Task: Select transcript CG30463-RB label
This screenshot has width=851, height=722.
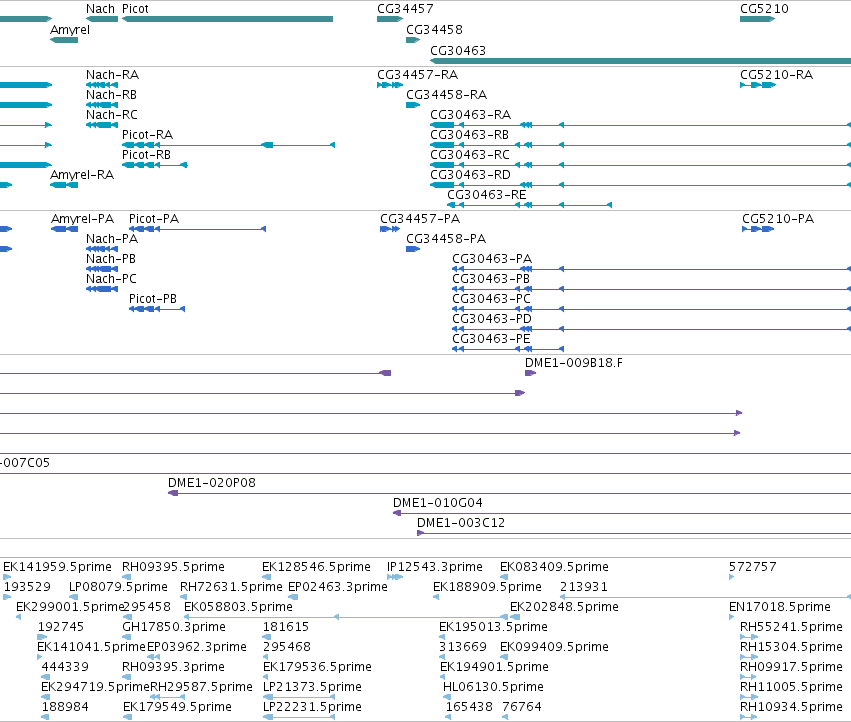Action: [469, 135]
